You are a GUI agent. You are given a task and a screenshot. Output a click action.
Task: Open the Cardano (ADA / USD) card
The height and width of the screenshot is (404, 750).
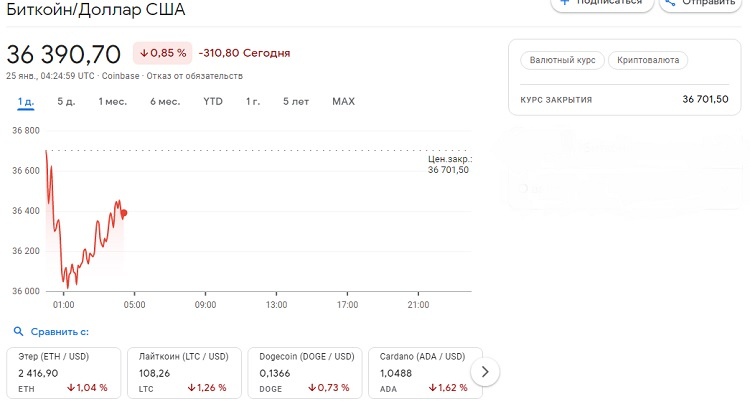click(x=425, y=372)
